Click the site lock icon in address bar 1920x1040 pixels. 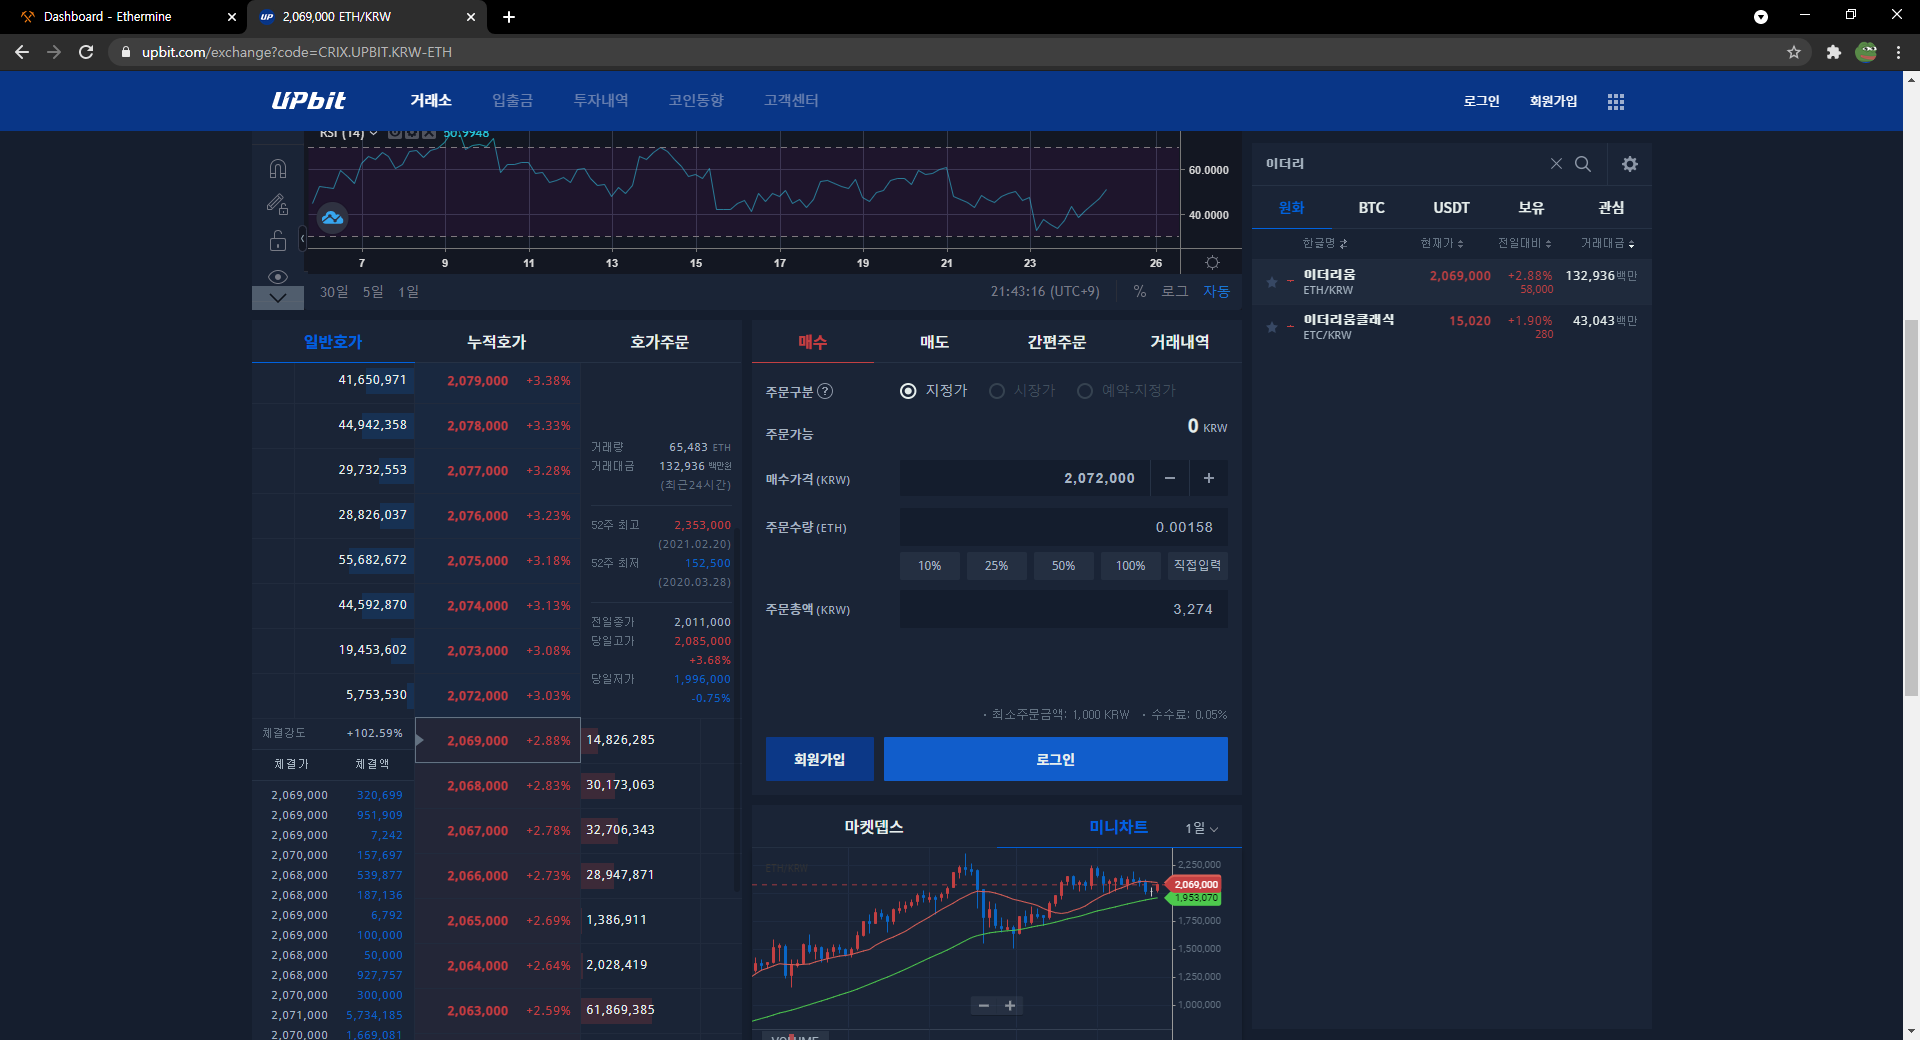pyautogui.click(x=125, y=52)
